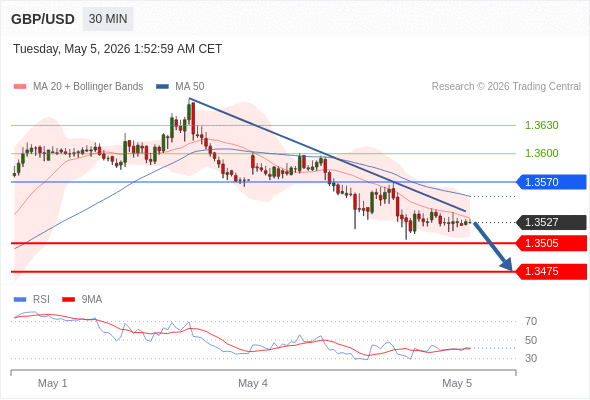Click the MA 50 legend label

(x=190, y=87)
